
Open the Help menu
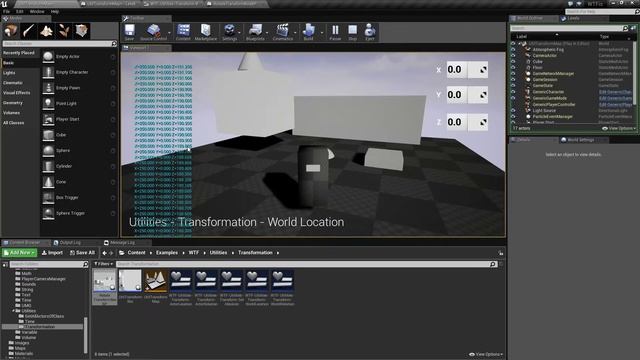55,12
